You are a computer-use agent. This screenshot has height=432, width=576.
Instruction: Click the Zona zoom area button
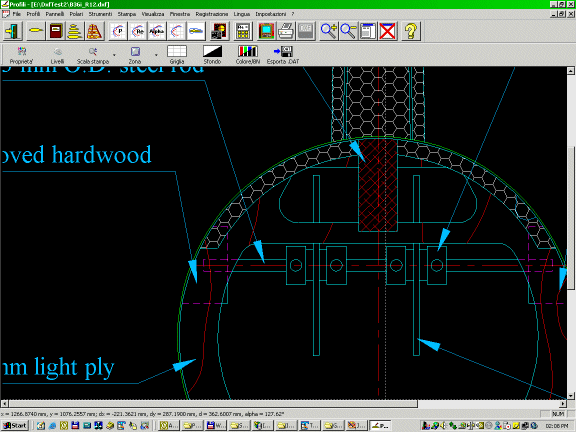135,55
